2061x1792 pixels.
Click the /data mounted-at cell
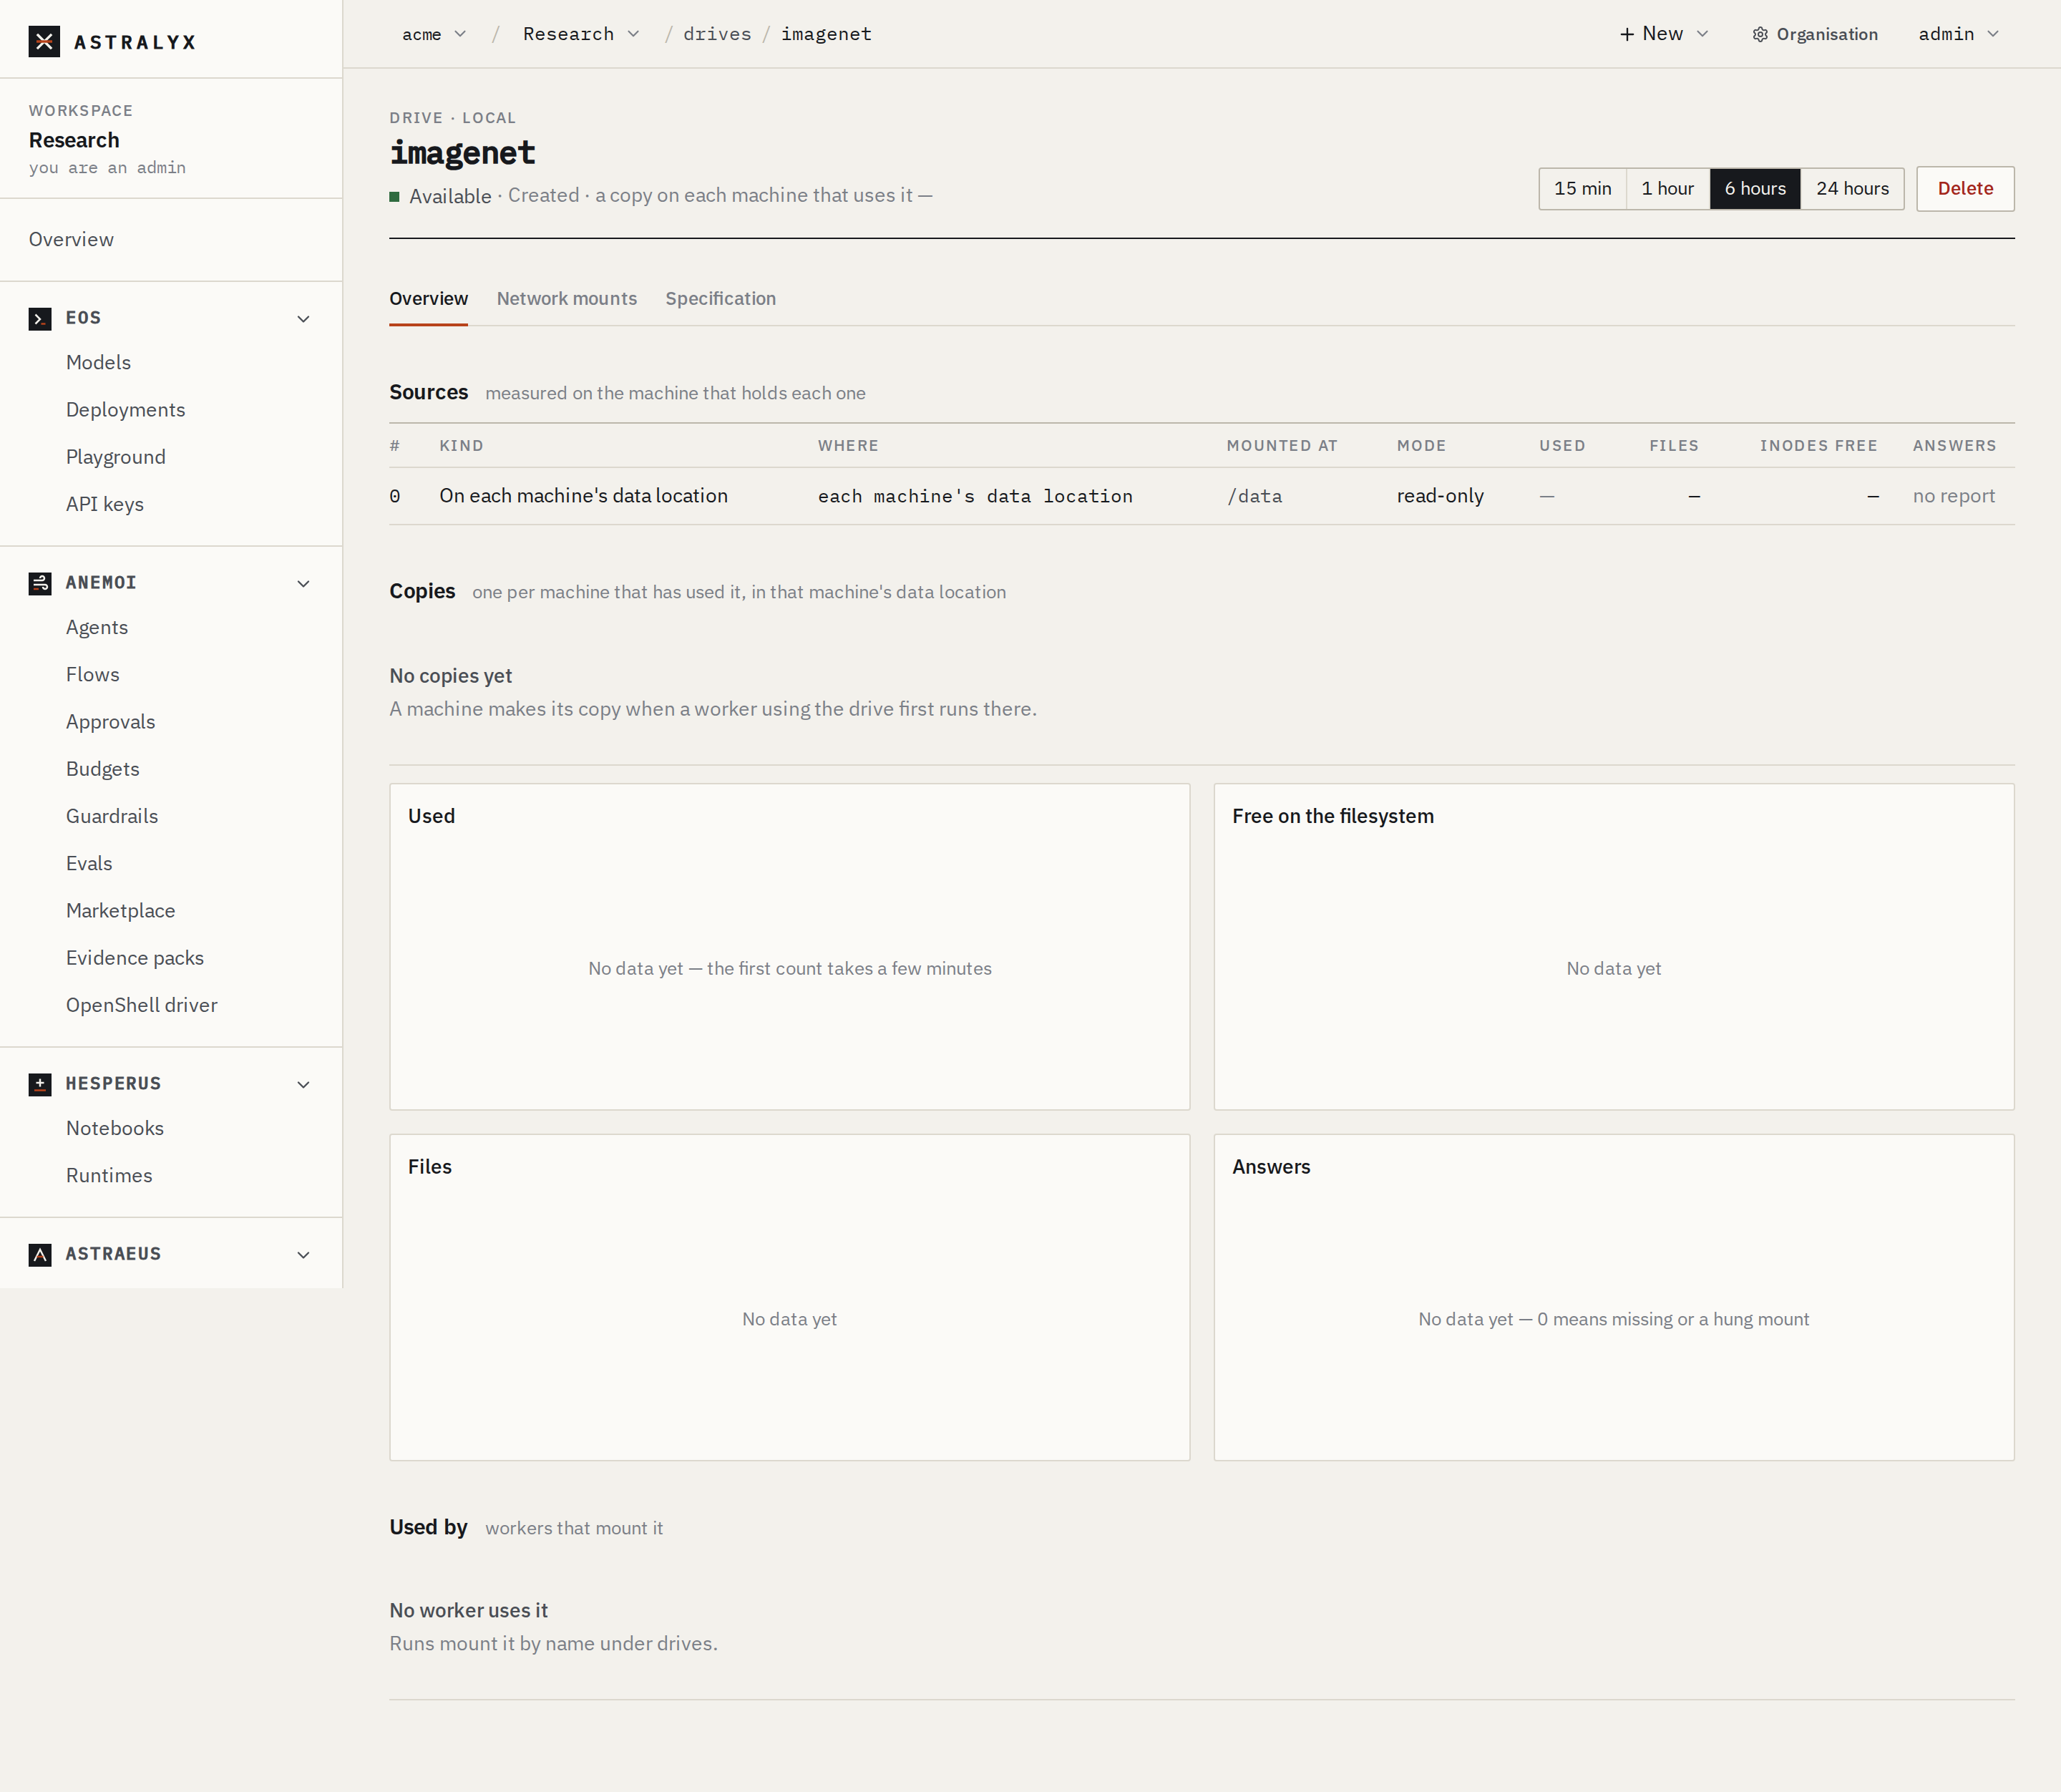pyautogui.click(x=1255, y=496)
